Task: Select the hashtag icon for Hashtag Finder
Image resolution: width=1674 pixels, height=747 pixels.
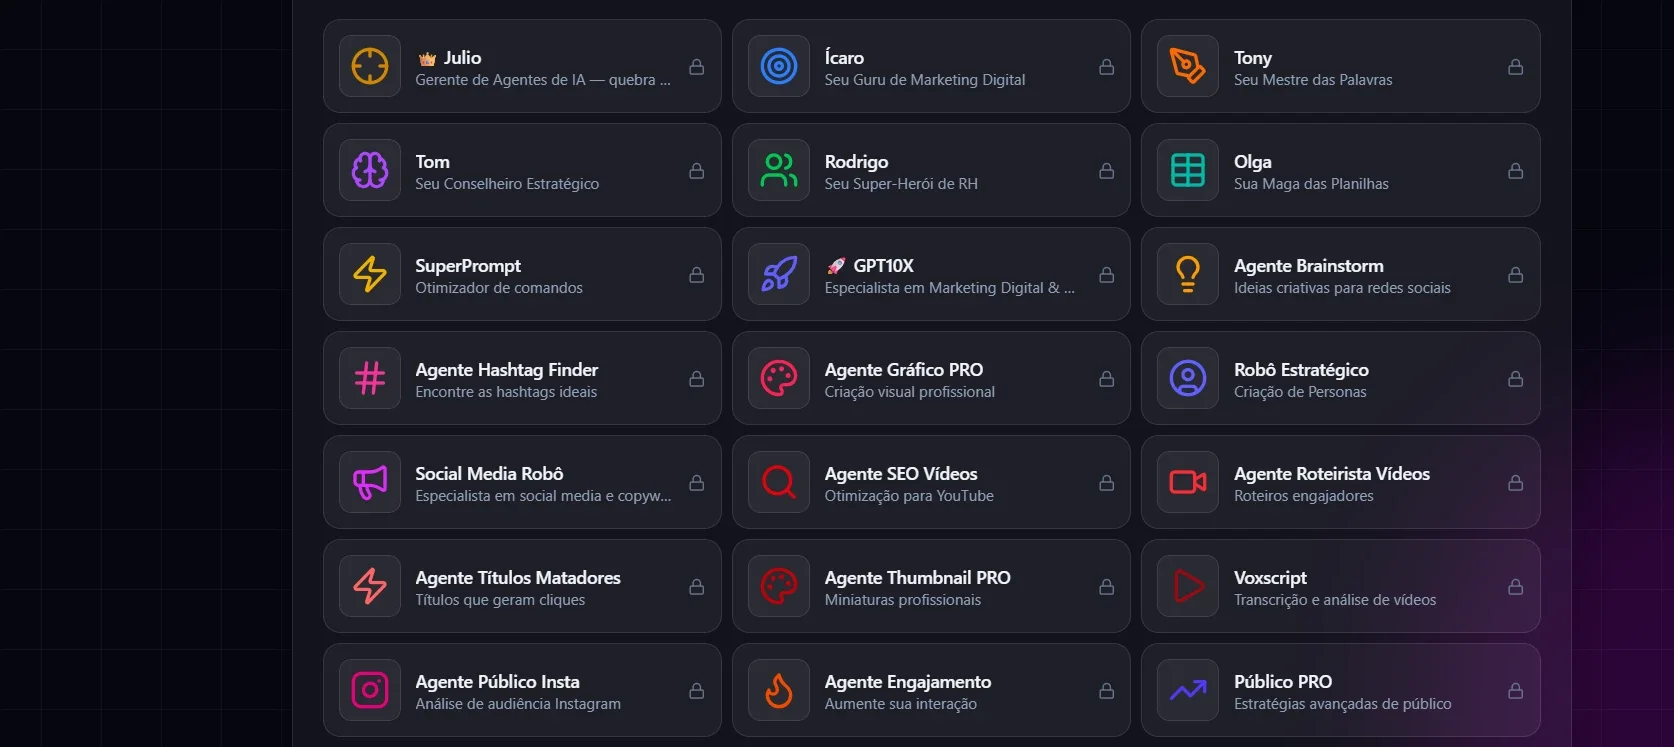Action: pos(370,378)
